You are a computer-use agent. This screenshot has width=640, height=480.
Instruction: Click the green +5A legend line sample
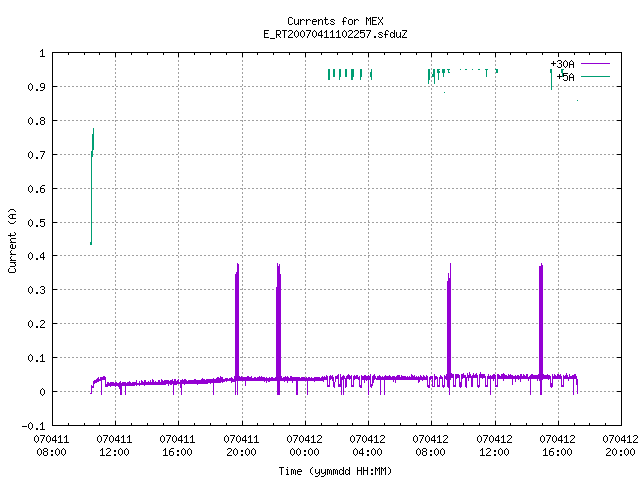click(595, 76)
